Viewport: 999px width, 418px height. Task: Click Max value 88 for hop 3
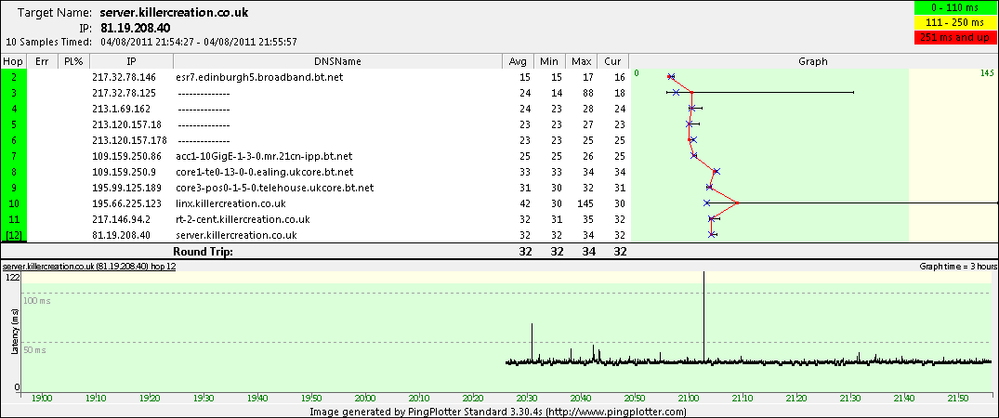pyautogui.click(x=586, y=93)
